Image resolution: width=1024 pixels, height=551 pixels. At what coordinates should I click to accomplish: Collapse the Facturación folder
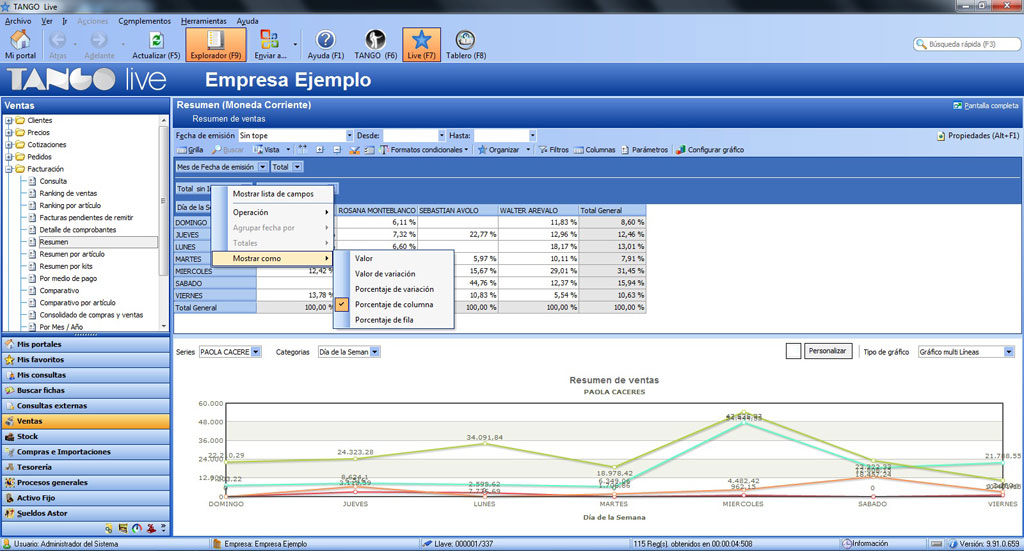[x=9, y=169]
